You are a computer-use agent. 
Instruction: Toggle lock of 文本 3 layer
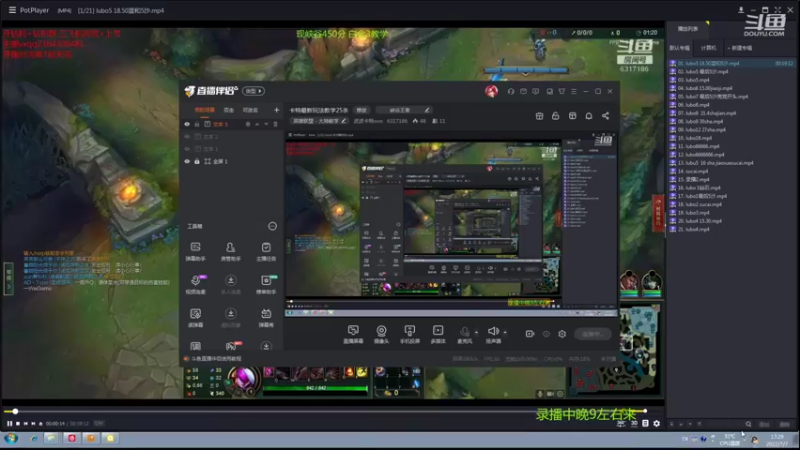[197, 124]
